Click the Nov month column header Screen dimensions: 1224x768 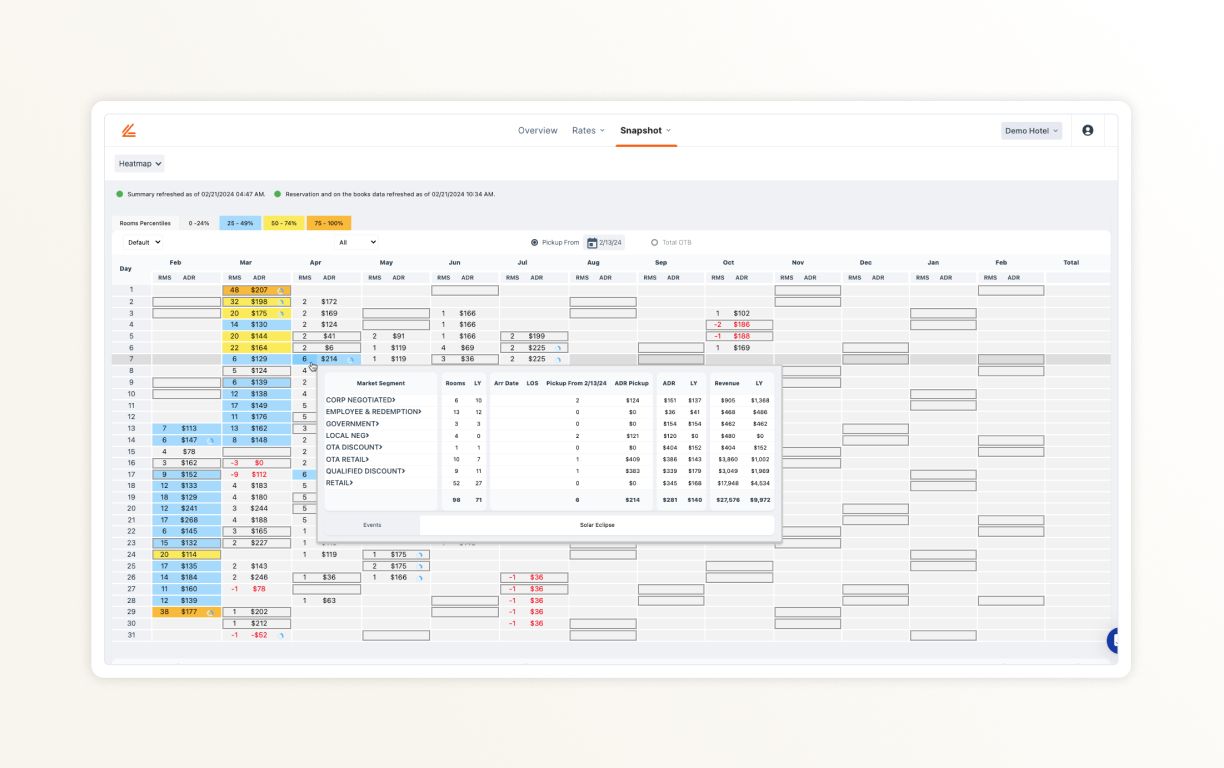pos(798,262)
